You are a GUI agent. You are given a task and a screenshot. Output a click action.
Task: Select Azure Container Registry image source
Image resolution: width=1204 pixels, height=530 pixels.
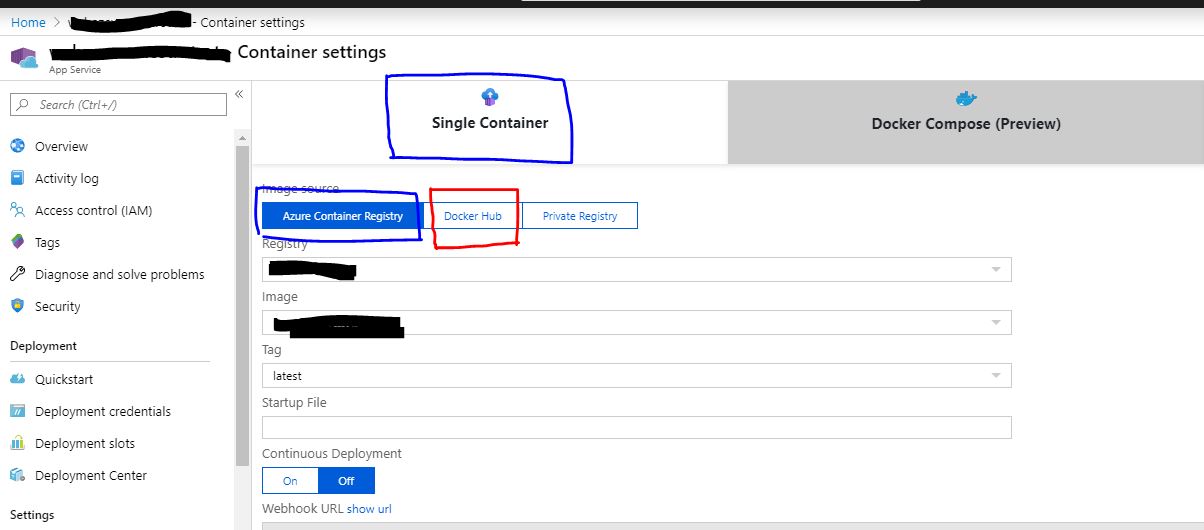pos(343,215)
